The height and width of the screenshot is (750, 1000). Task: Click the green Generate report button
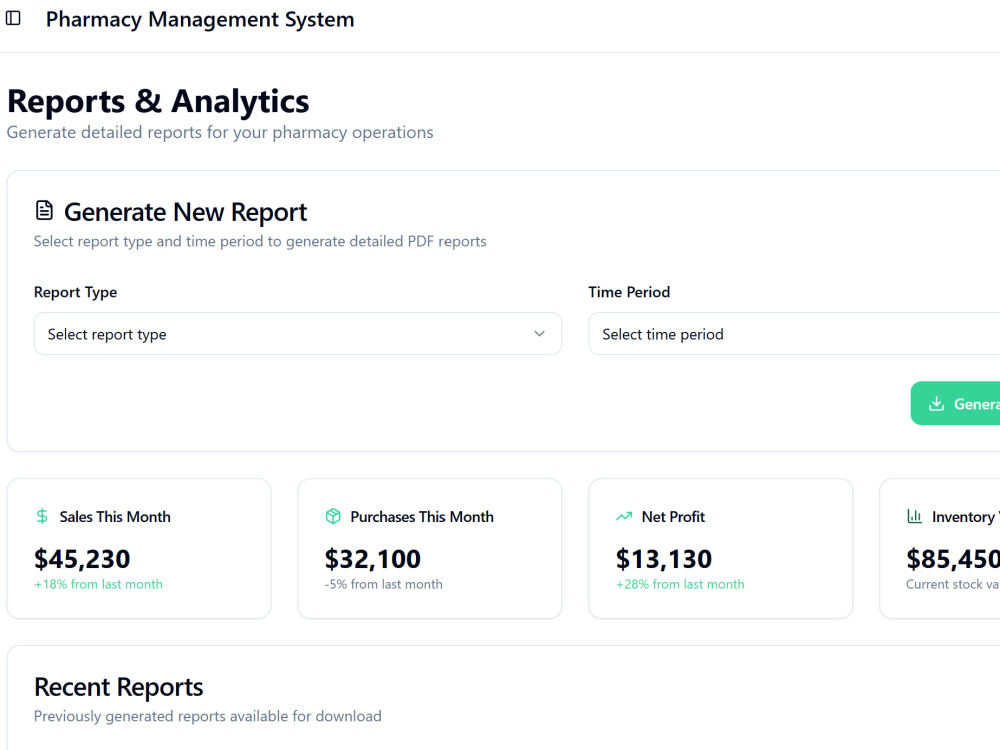pos(955,403)
